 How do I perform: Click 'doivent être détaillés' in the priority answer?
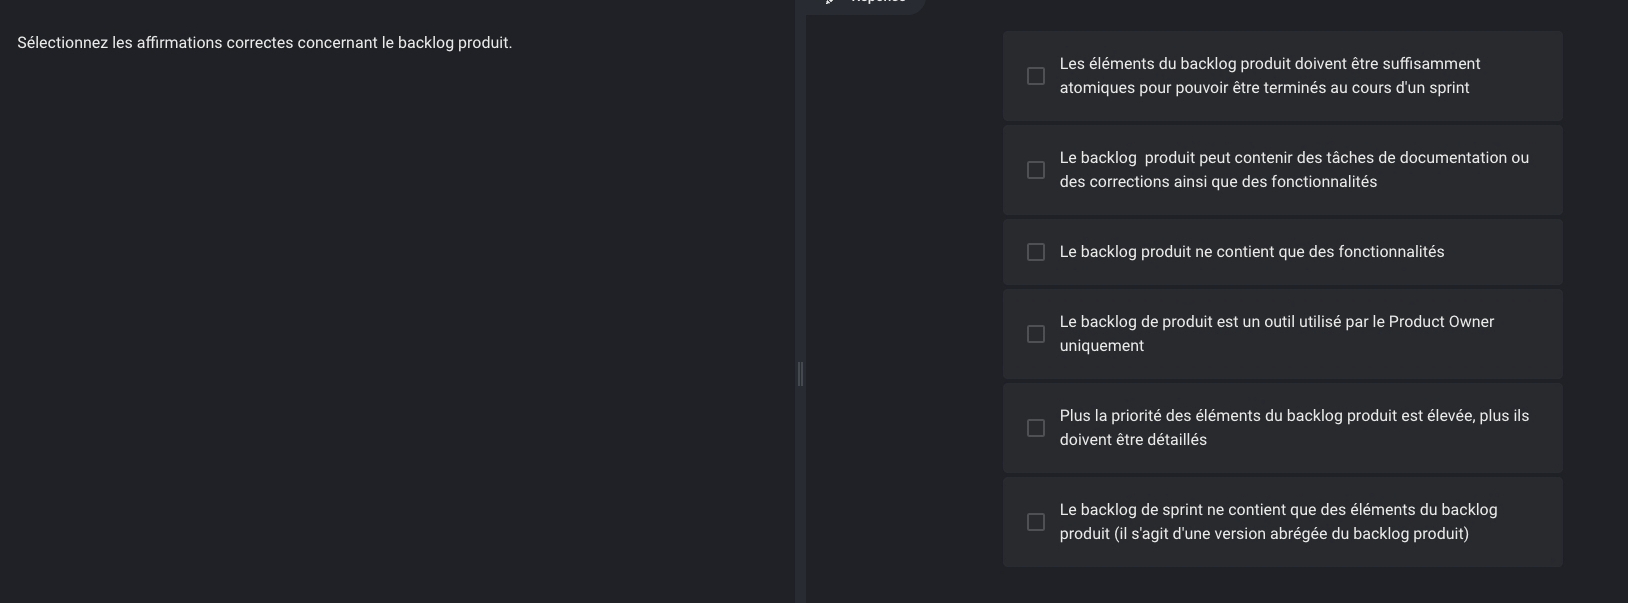tap(1133, 440)
